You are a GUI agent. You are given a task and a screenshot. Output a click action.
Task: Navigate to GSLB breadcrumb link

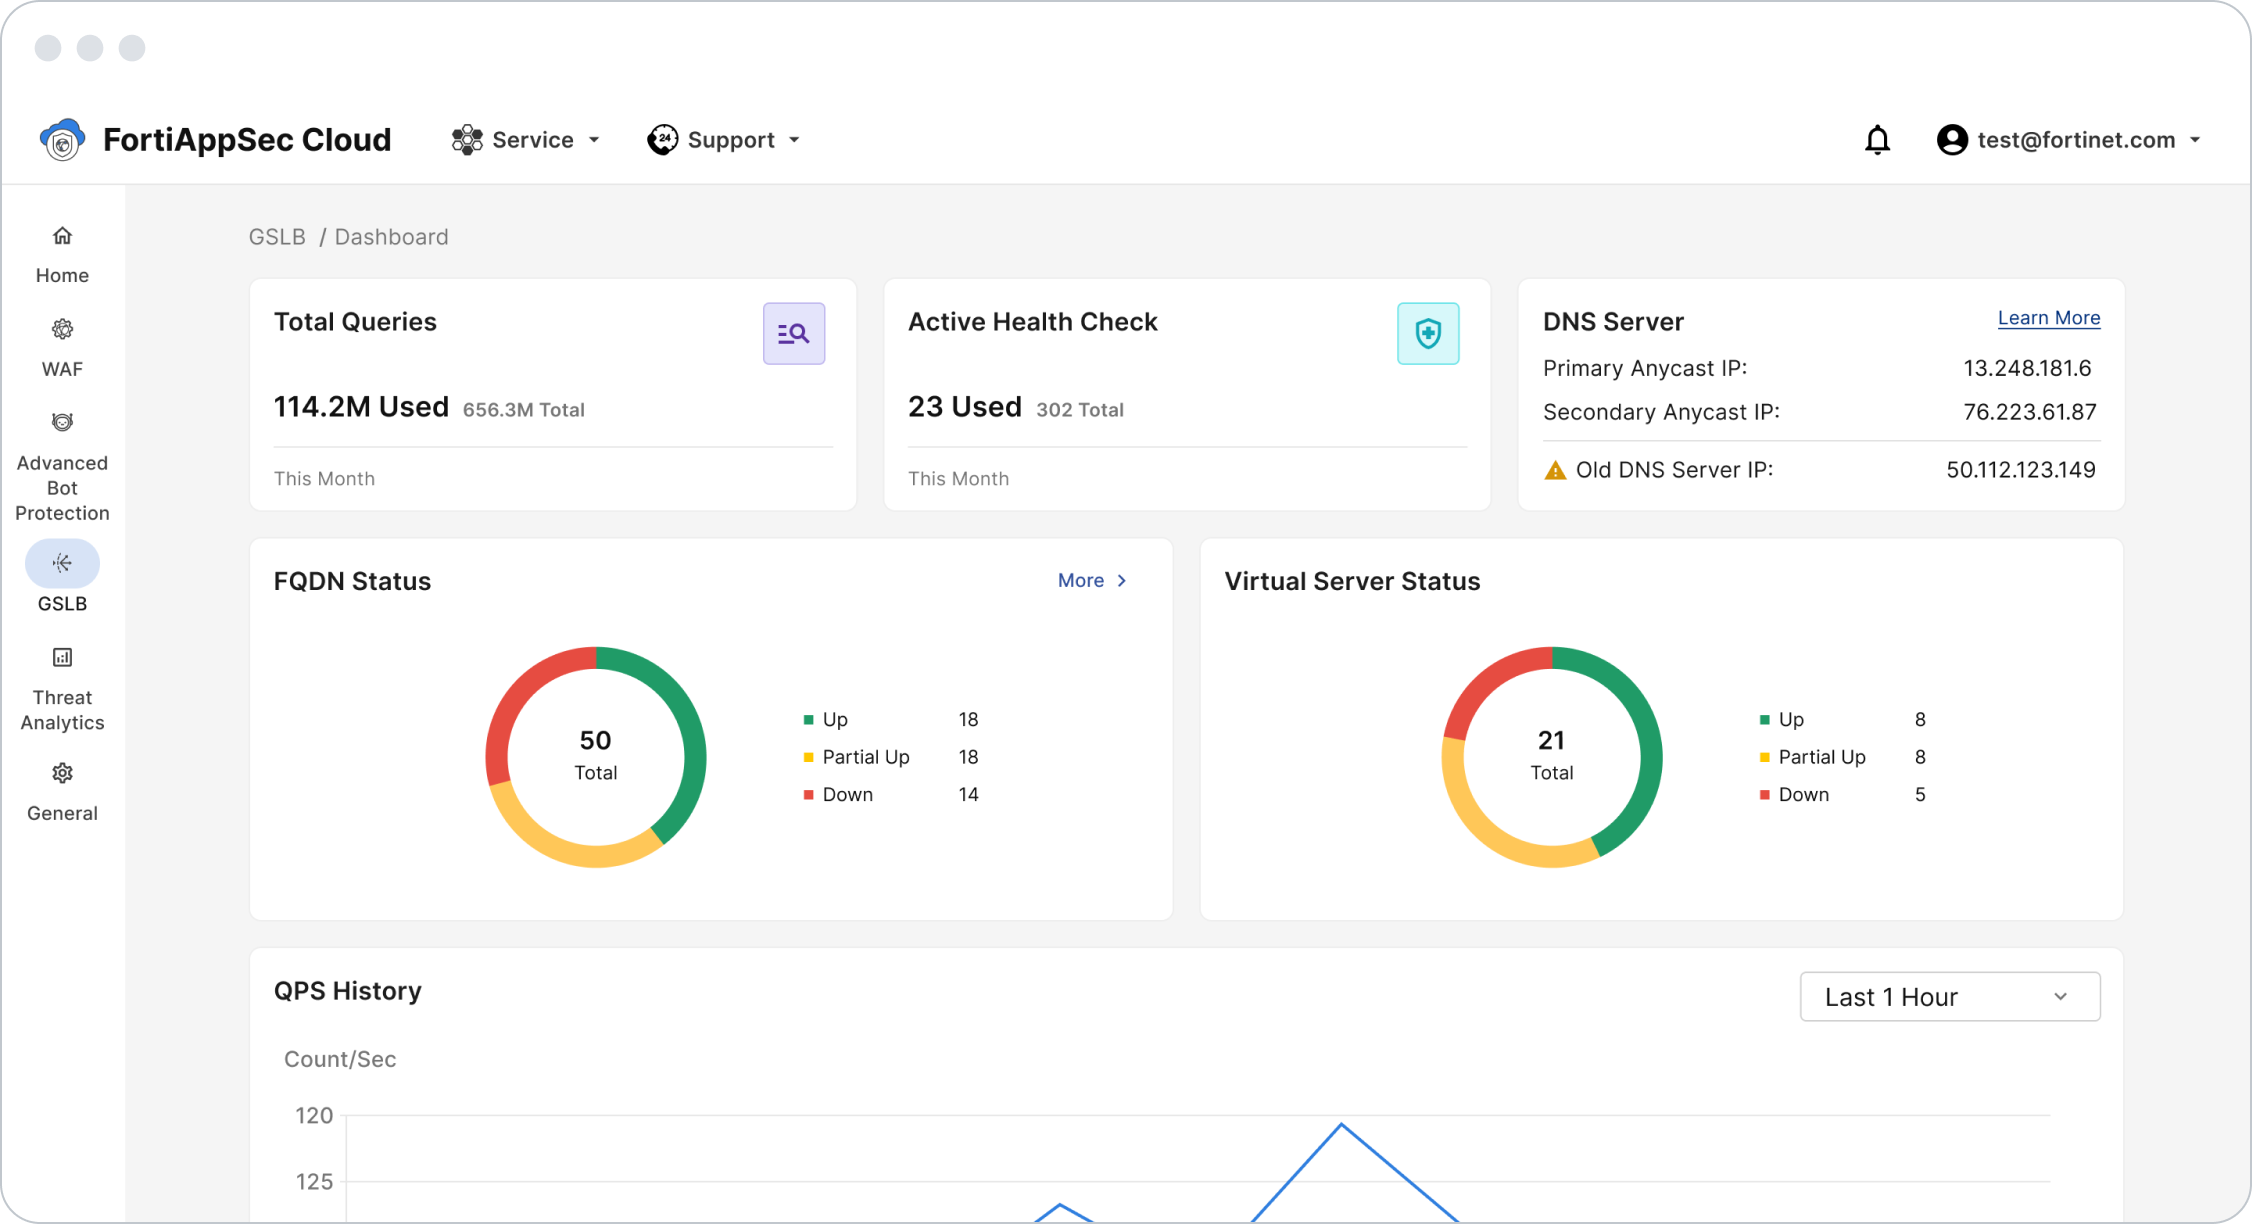point(277,237)
